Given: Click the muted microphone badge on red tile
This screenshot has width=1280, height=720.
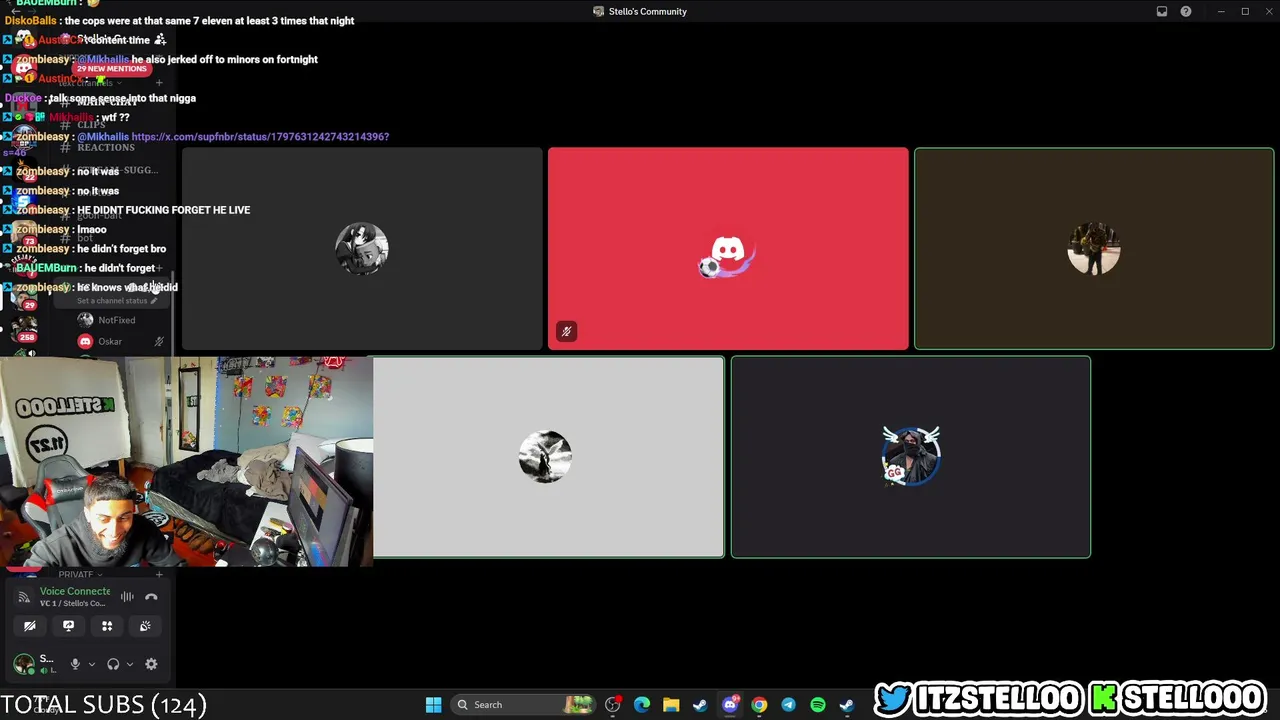Looking at the screenshot, I should [x=566, y=332].
